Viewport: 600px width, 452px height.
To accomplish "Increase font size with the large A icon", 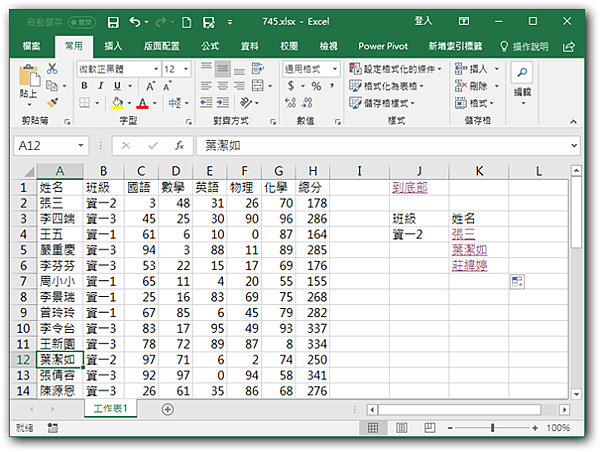I will point(150,86).
